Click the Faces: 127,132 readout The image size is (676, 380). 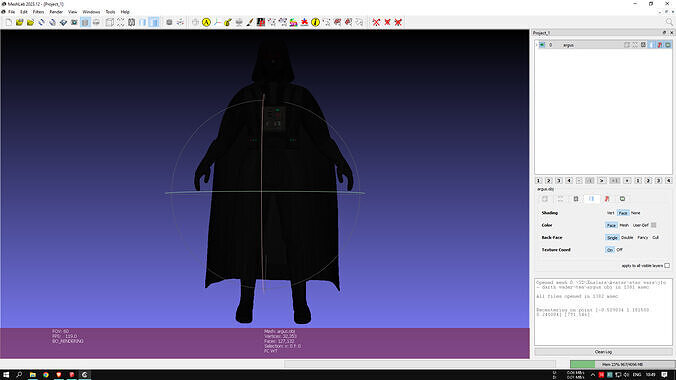click(279, 341)
